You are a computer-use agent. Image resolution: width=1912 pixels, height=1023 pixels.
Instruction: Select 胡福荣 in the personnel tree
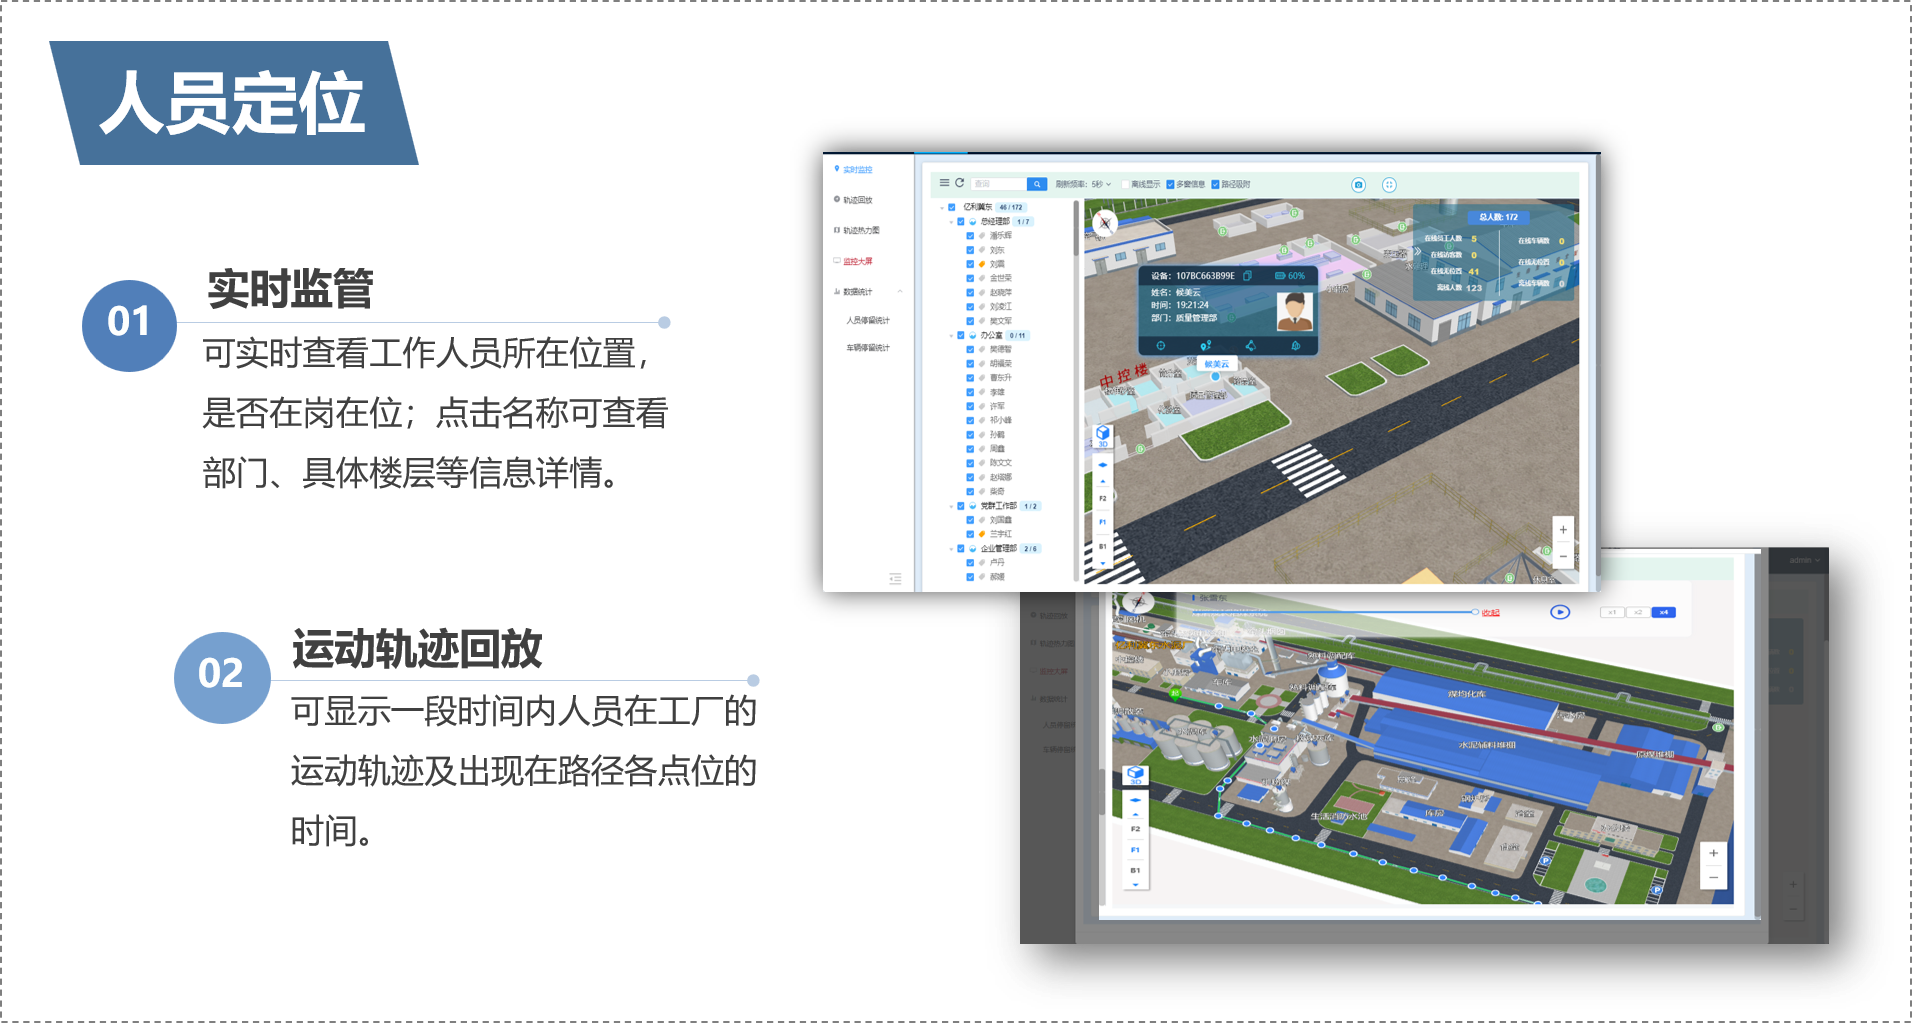1000,364
